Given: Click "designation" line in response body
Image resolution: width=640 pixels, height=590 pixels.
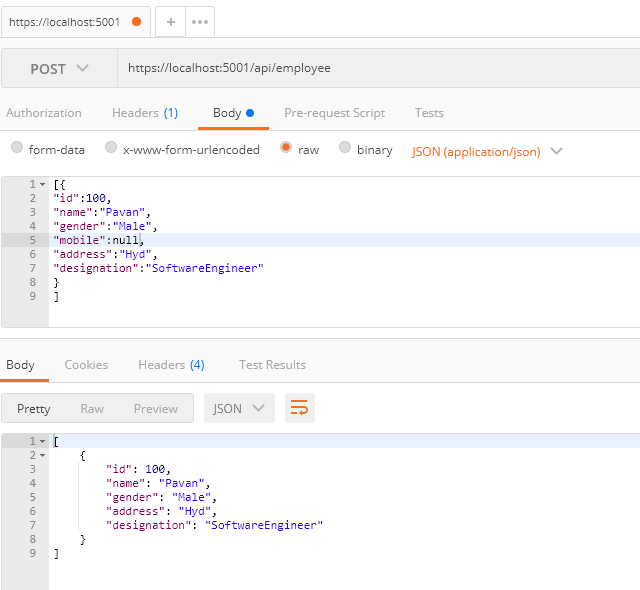Looking at the screenshot, I should pos(214,525).
